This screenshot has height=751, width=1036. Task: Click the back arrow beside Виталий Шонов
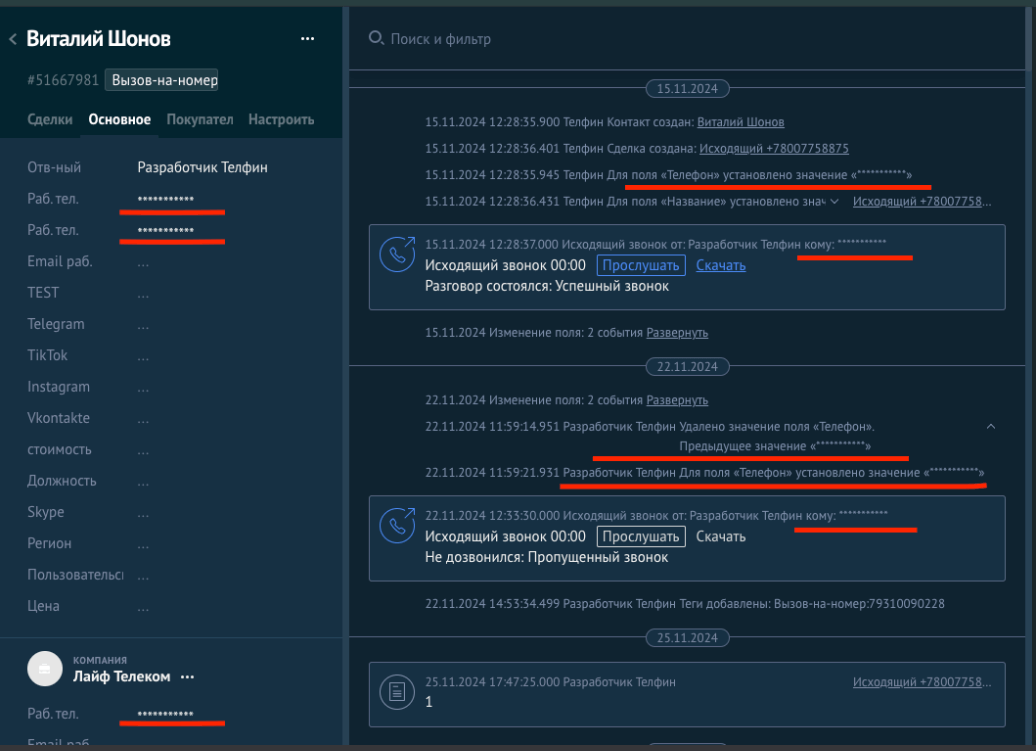[x=13, y=37]
